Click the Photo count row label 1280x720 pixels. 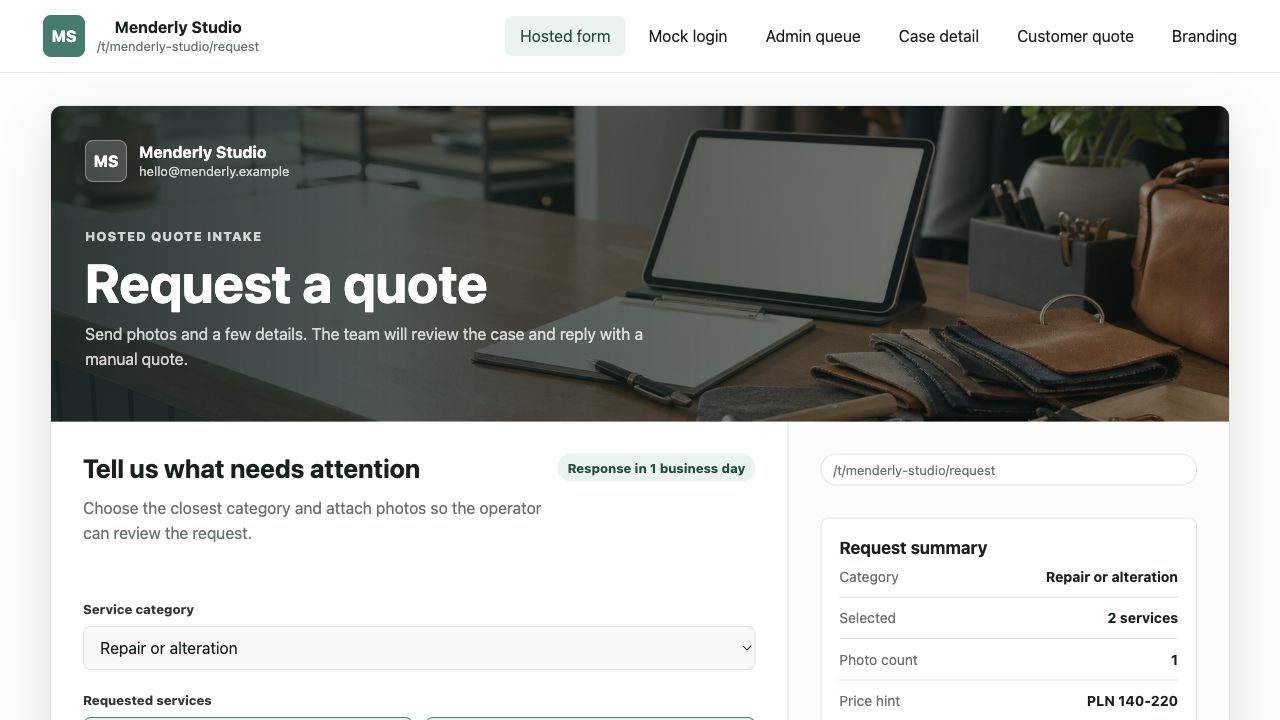tap(878, 660)
